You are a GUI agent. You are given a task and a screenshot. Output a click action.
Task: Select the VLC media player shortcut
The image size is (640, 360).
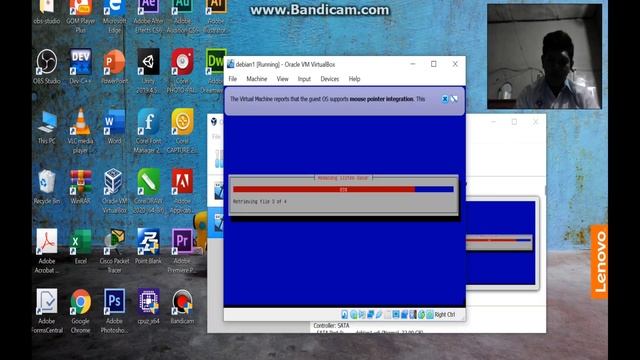(80, 131)
